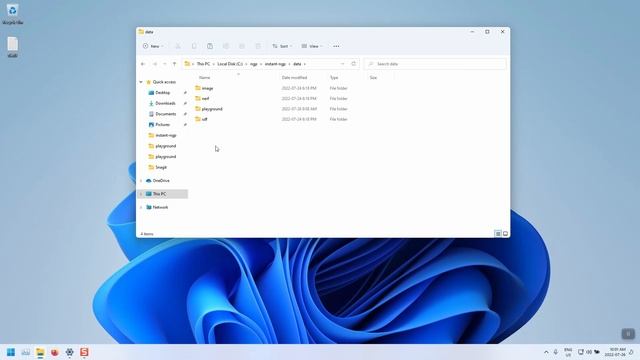Sort by the Size column header
The height and width of the screenshot is (360, 640).
click(x=373, y=78)
